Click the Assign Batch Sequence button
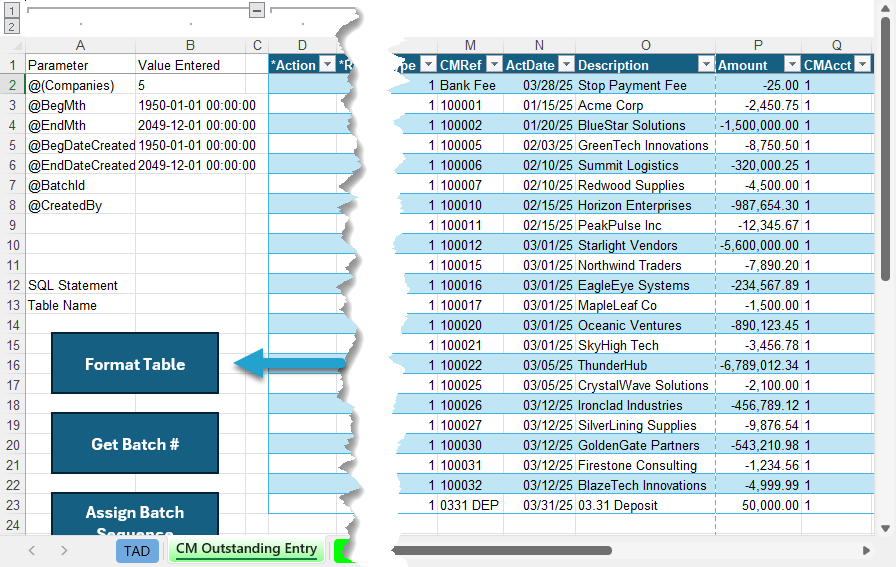896x567 pixels. 135,514
